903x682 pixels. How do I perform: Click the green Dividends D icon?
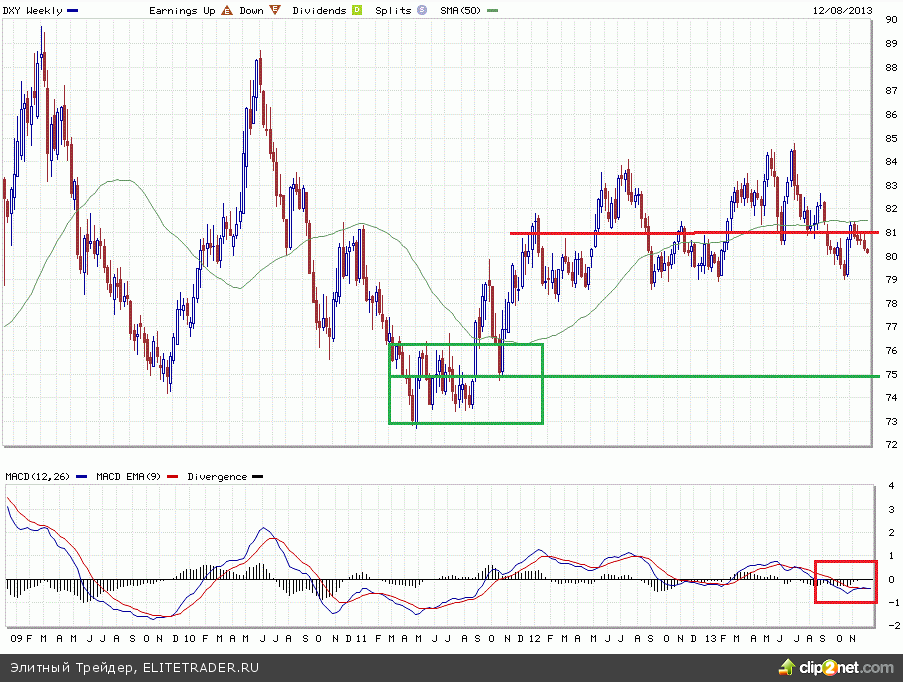pos(356,10)
